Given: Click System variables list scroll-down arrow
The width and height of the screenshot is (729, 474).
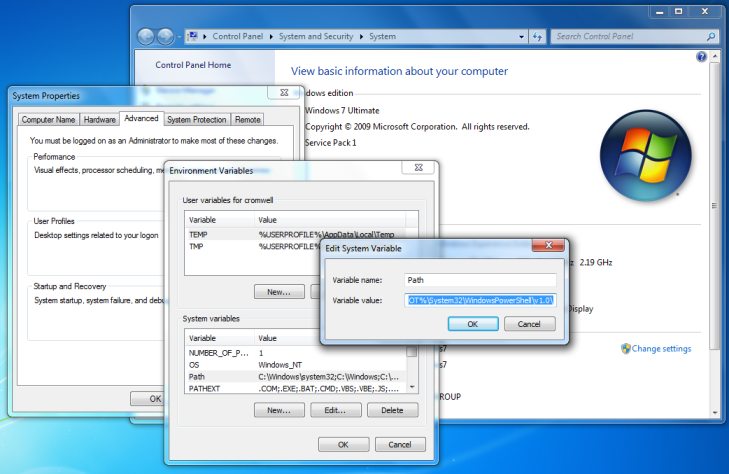Looking at the screenshot, I should click(x=412, y=388).
